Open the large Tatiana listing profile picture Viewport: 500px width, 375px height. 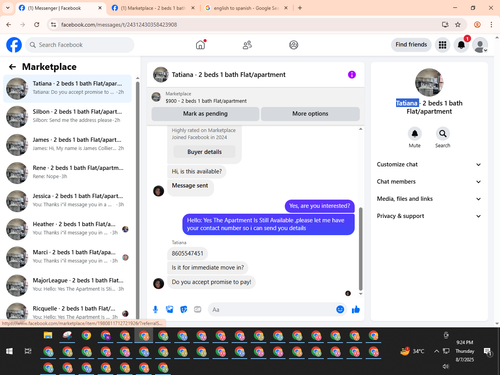click(429, 82)
